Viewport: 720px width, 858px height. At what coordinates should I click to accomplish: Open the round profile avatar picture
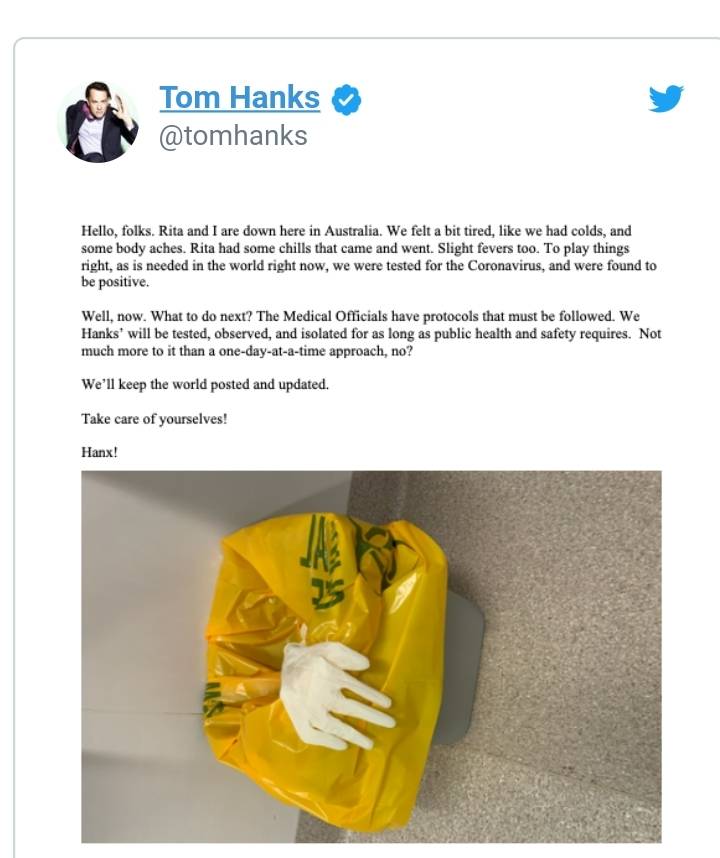click(98, 121)
